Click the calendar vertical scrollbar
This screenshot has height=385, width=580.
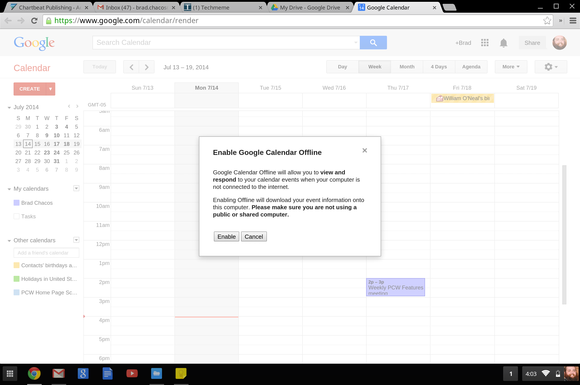point(564,235)
